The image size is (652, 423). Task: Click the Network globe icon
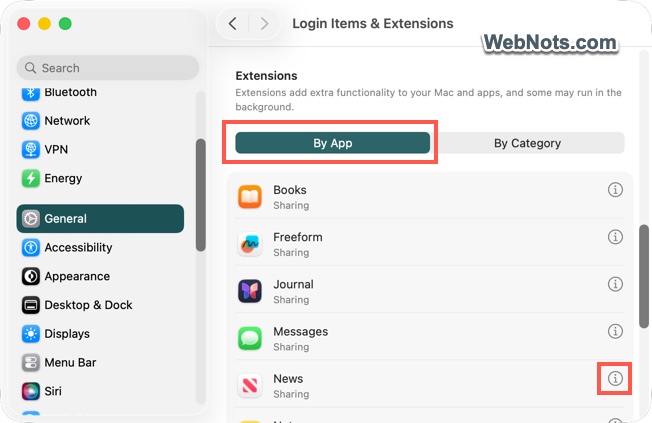click(x=30, y=121)
